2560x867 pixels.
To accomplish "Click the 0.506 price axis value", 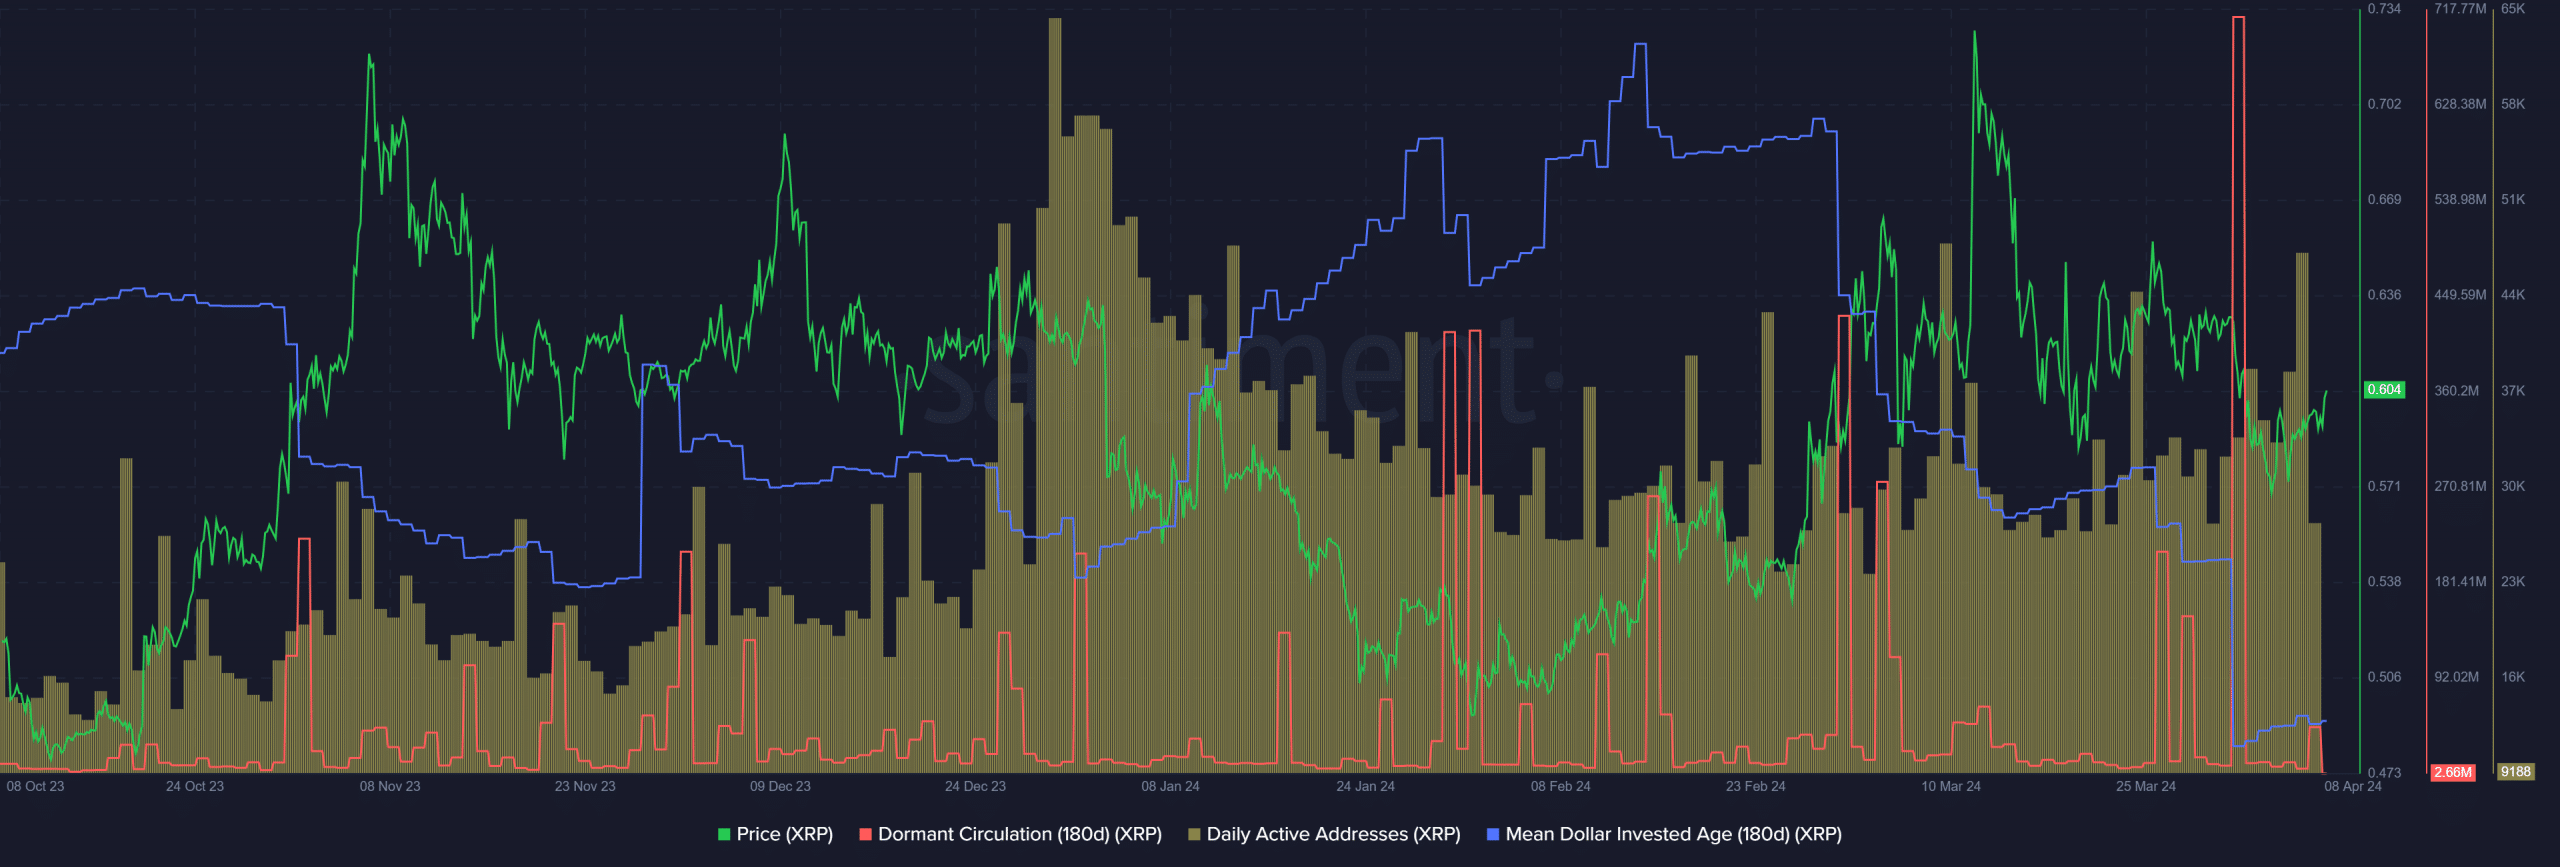I will 2384,677.
